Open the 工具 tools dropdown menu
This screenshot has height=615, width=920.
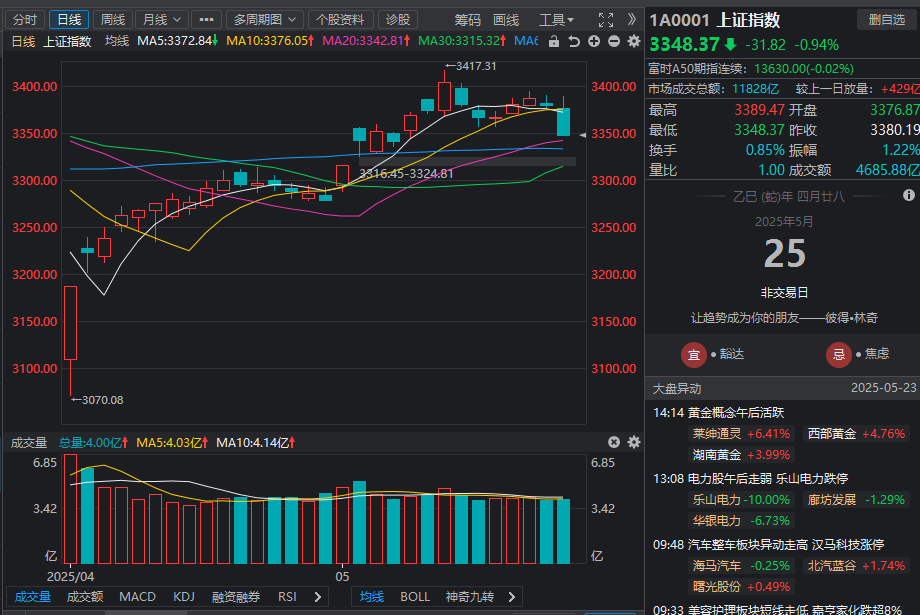click(556, 19)
